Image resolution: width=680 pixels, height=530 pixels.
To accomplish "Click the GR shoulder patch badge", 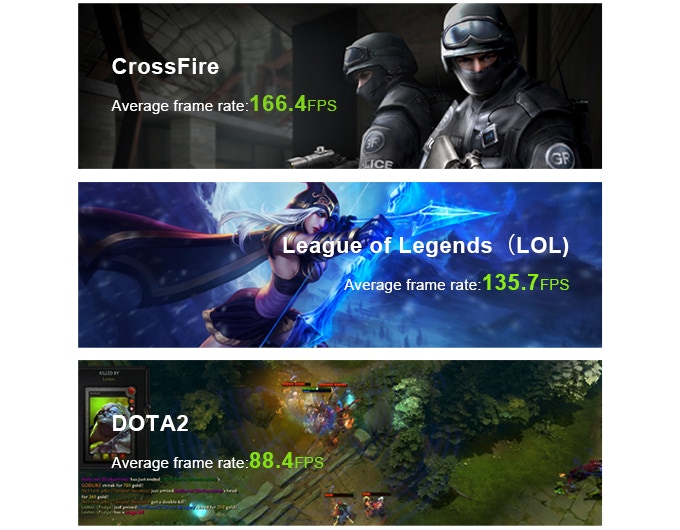I will click(x=561, y=157).
